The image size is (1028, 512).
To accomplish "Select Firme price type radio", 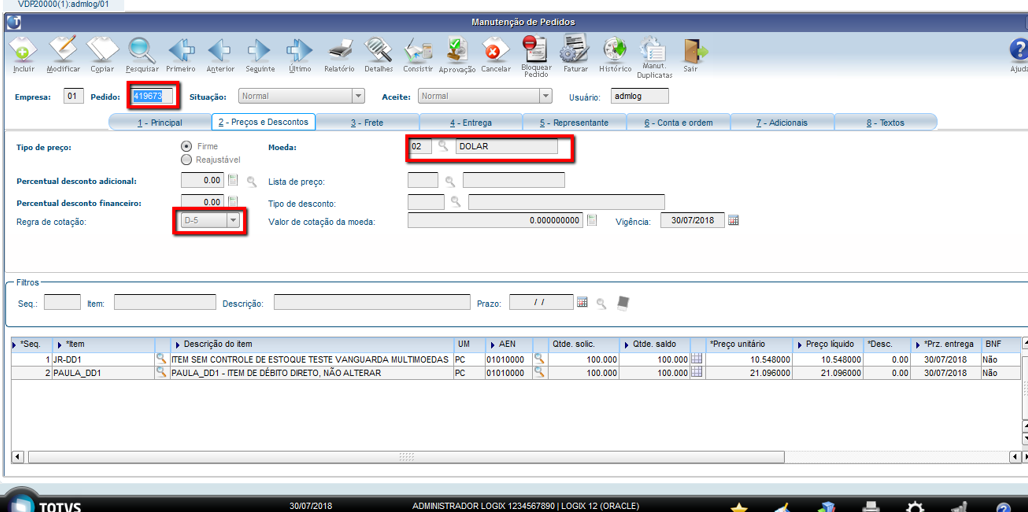I will coord(186,146).
